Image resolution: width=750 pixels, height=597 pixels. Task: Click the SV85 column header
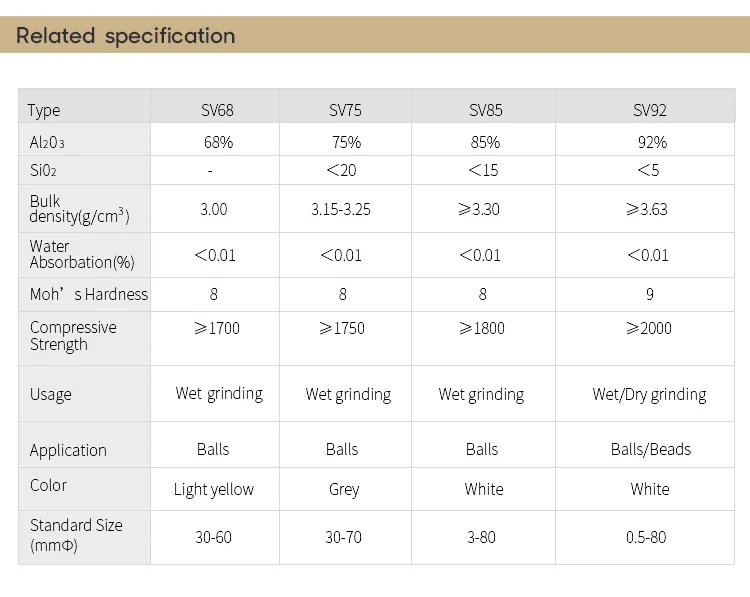pyautogui.click(x=485, y=110)
